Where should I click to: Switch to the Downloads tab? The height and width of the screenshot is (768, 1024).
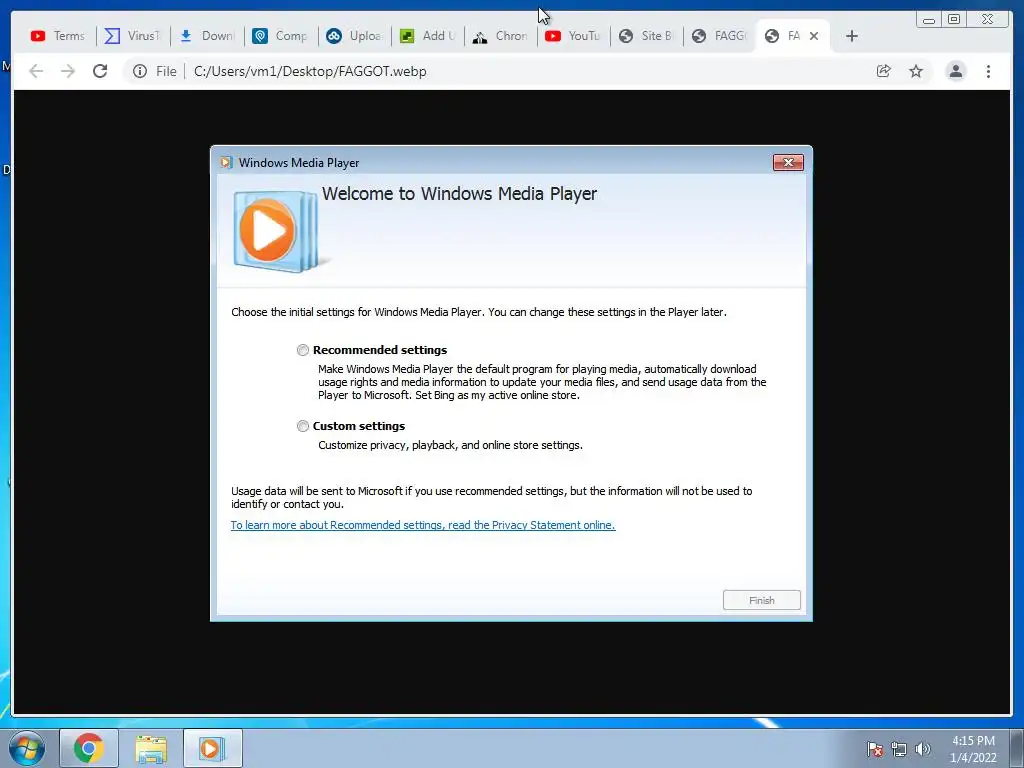point(206,36)
